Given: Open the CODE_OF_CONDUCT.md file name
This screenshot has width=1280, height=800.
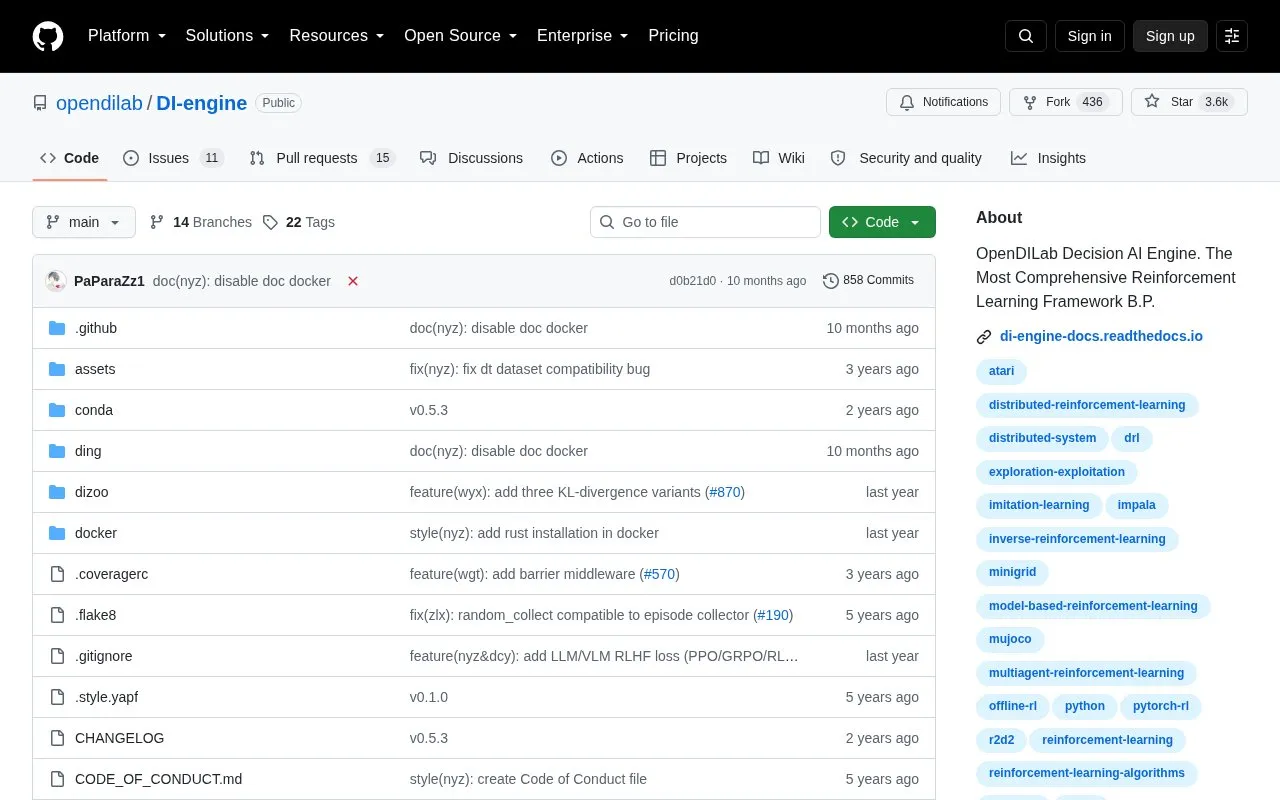Looking at the screenshot, I should tap(158, 779).
